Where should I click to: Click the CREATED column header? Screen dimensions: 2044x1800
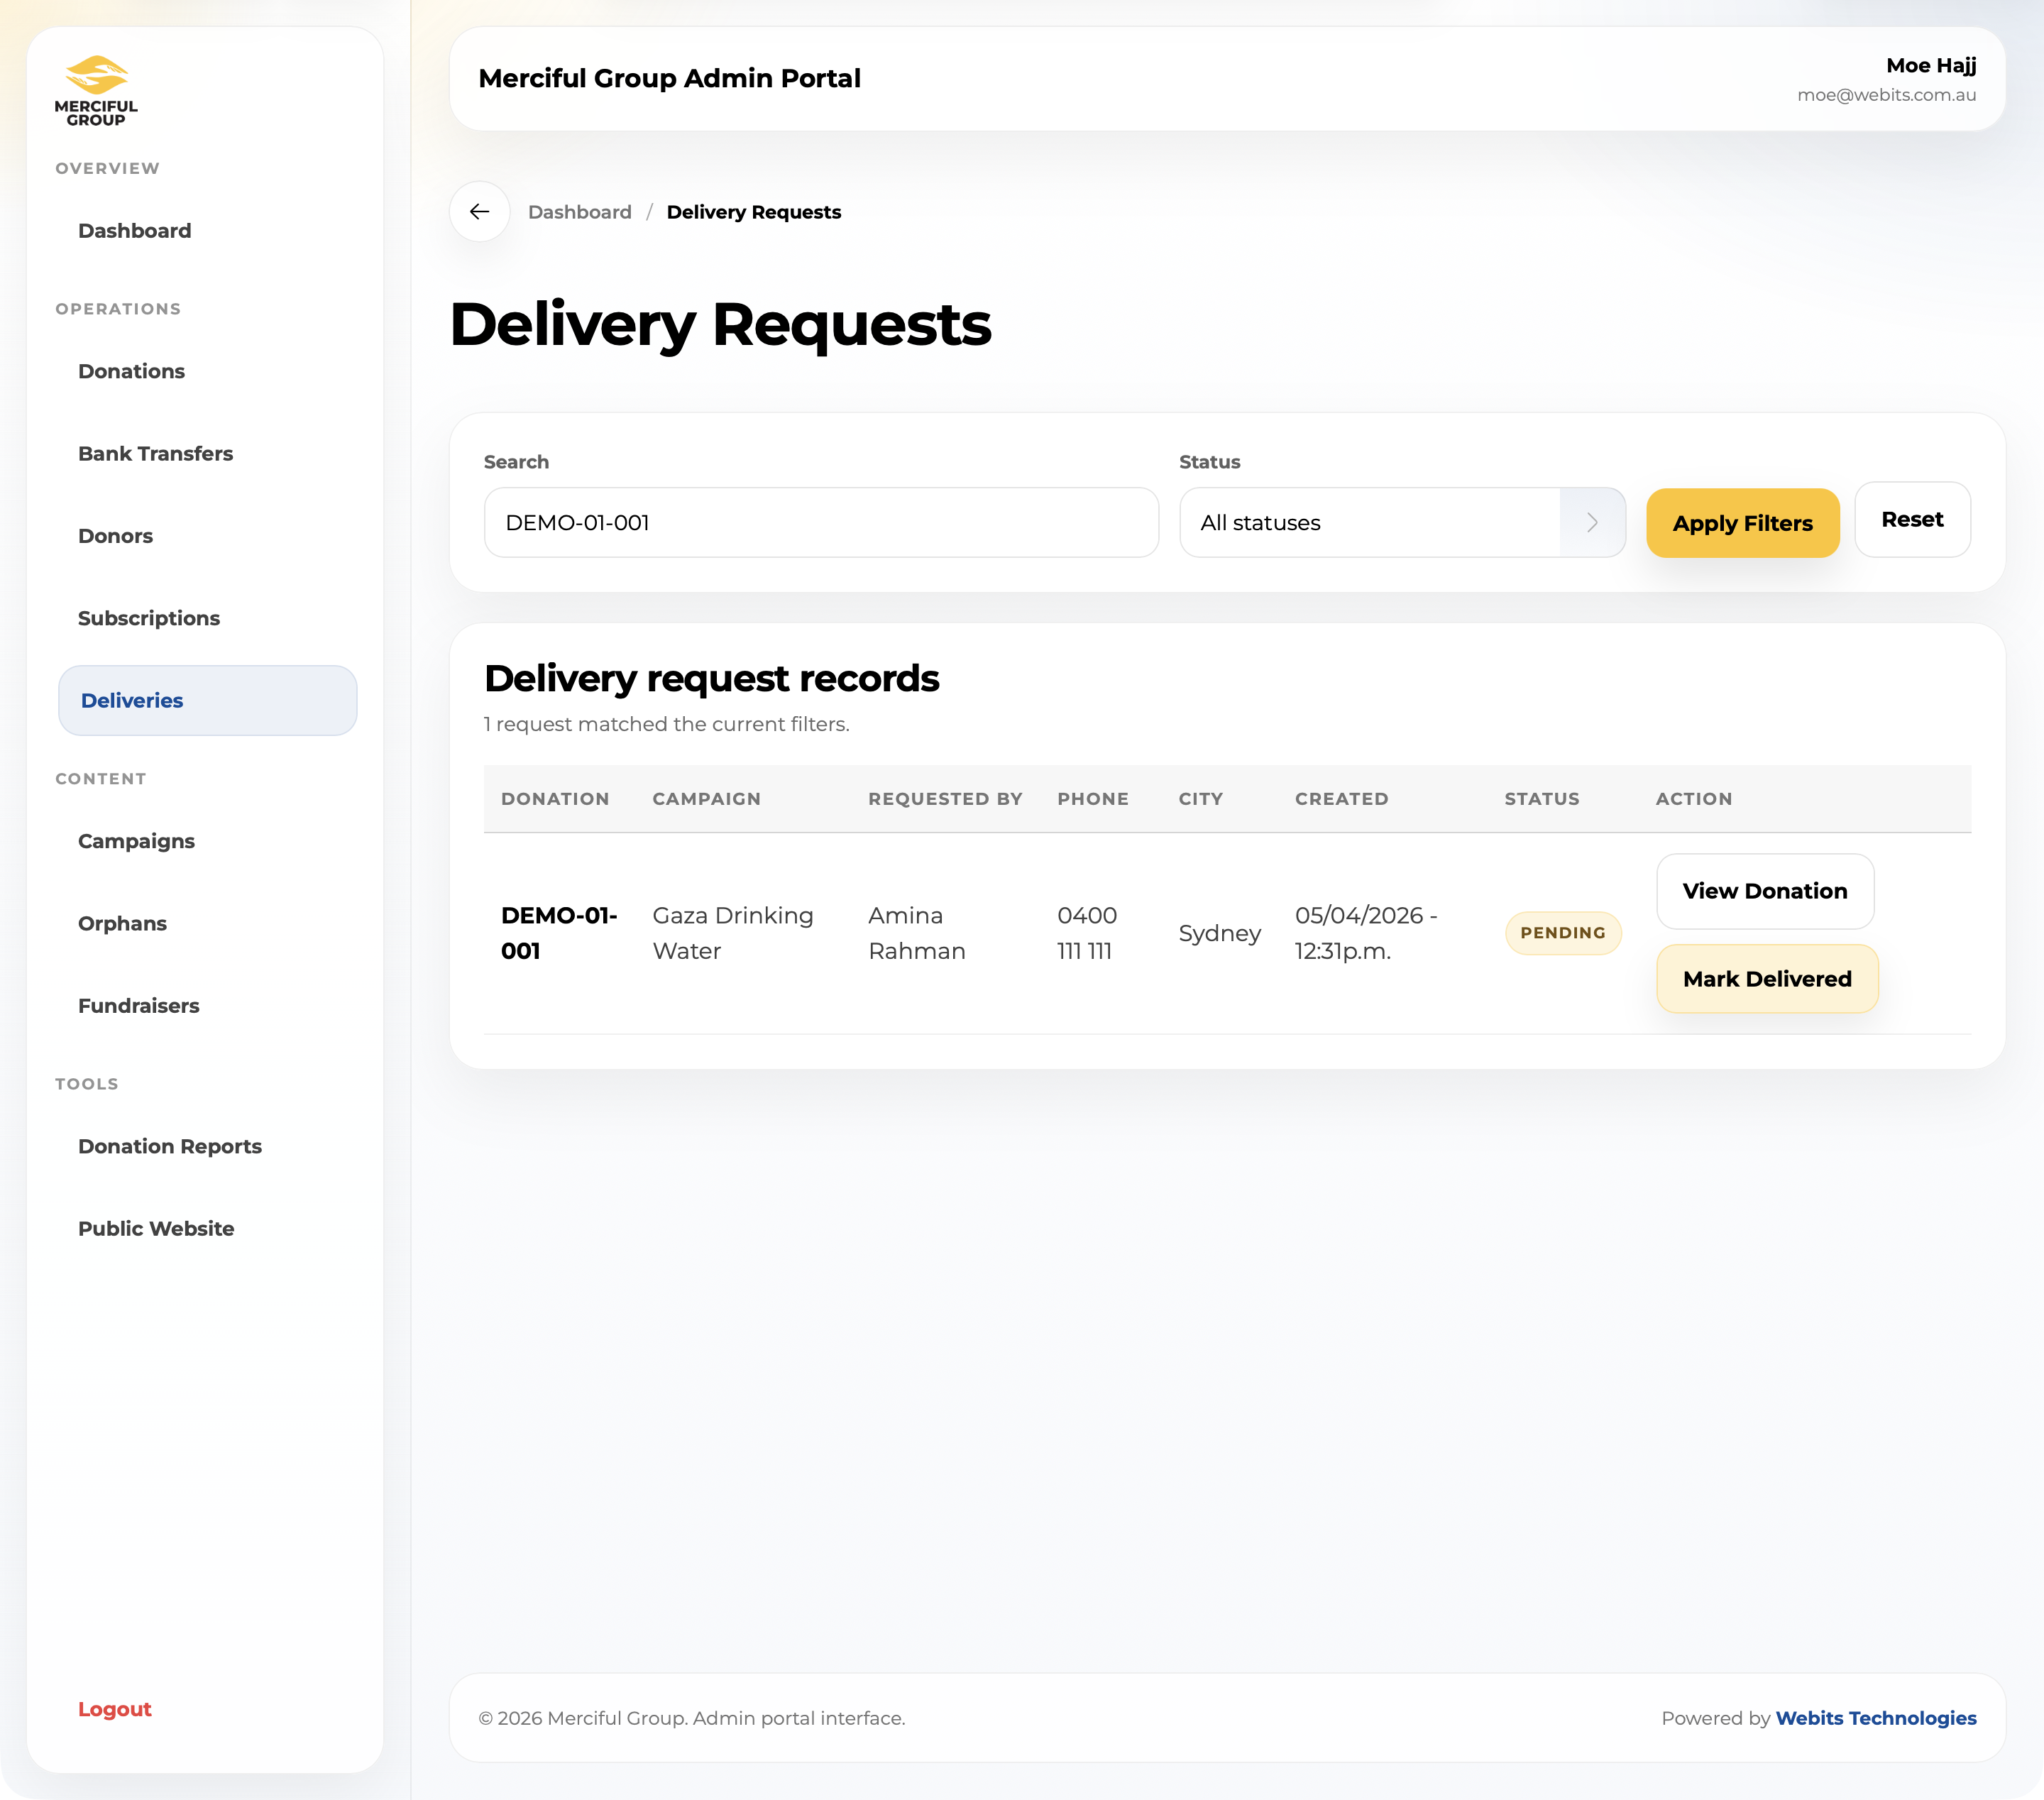pyautogui.click(x=1342, y=799)
